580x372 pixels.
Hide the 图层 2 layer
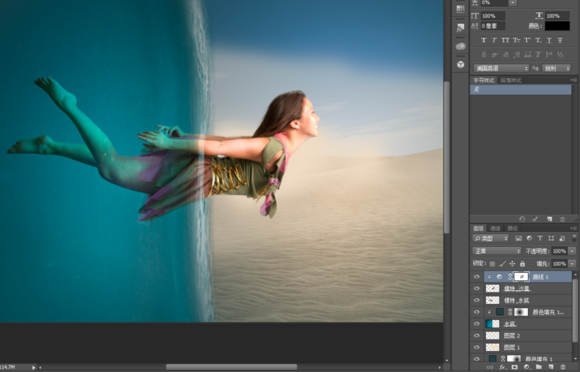point(476,336)
